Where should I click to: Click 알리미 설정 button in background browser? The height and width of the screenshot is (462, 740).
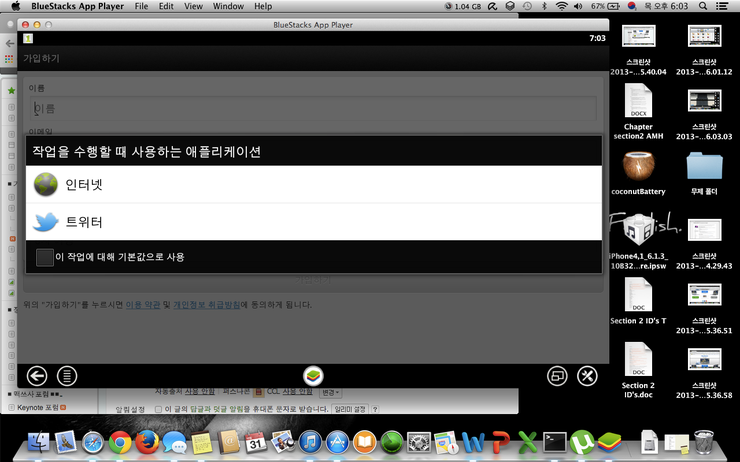pyautogui.click(x=350, y=409)
